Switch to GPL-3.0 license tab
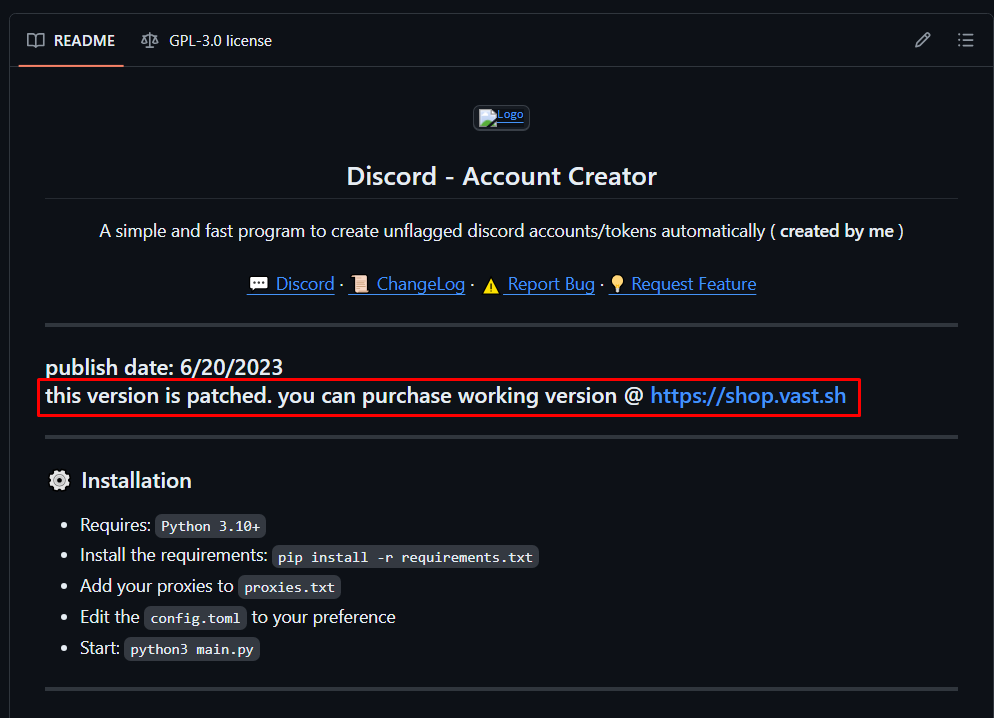Viewport: 994px width, 718px height. (x=206, y=41)
